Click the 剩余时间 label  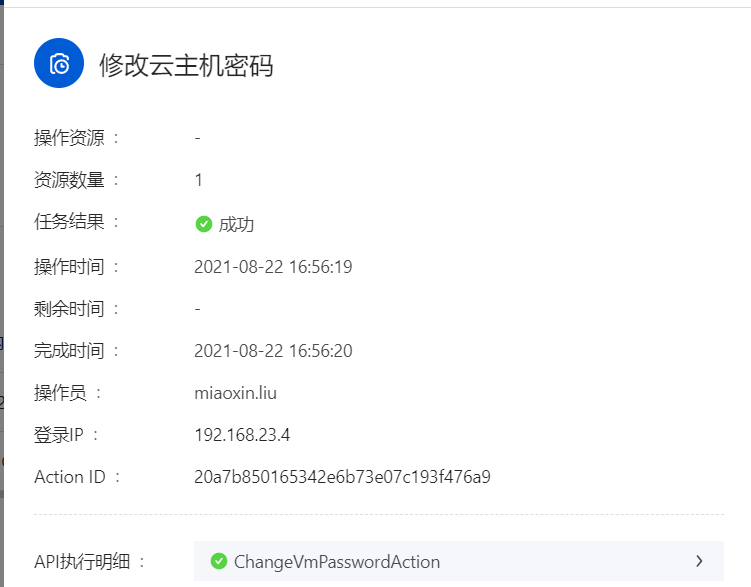(x=69, y=309)
